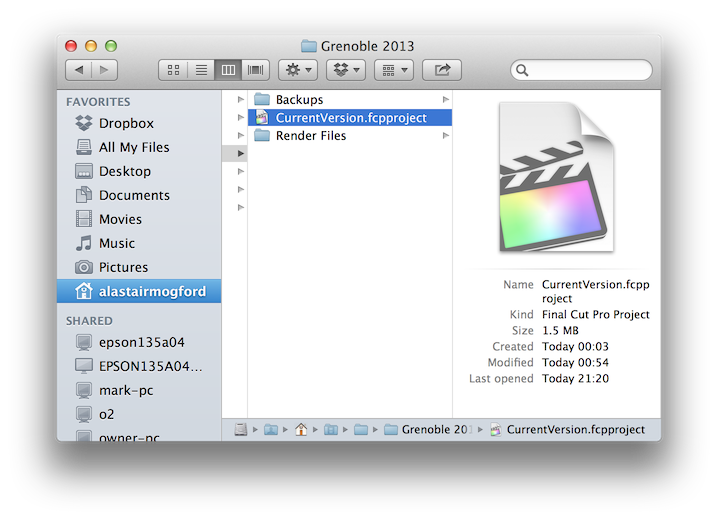Click the Kind value Final Cut Pro Project
The image size is (718, 520).
(x=596, y=314)
